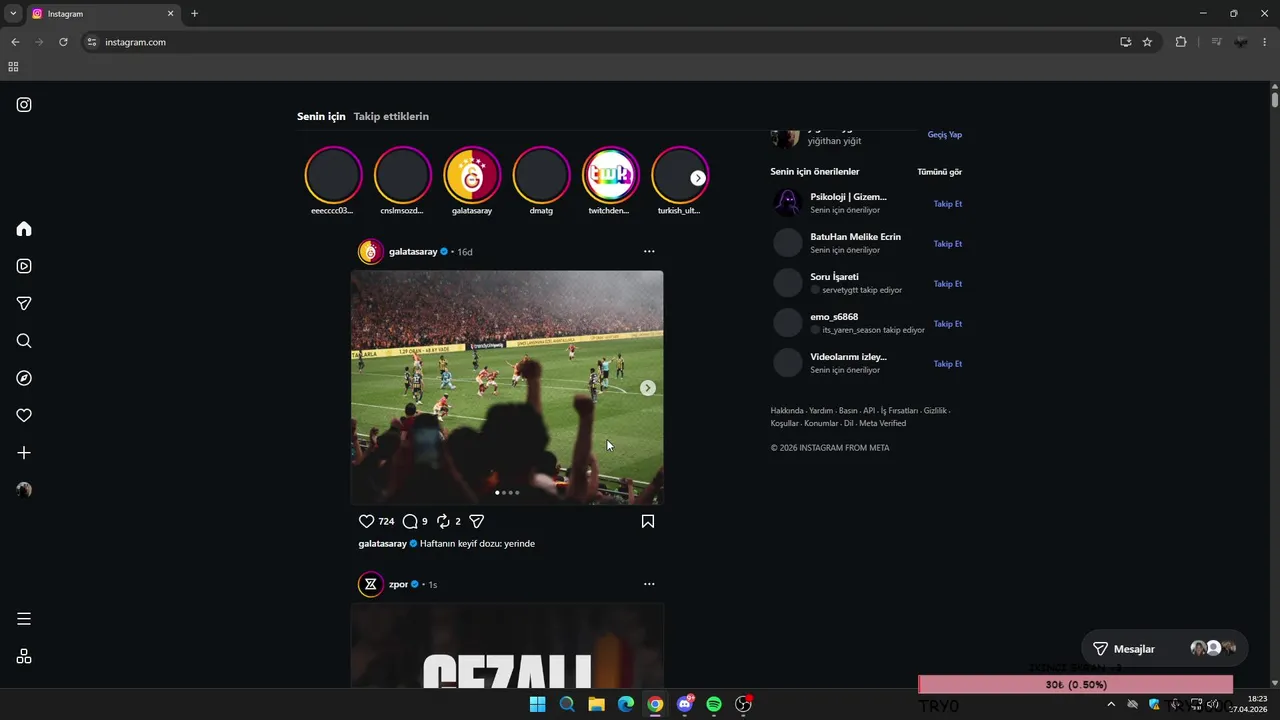The height and width of the screenshot is (720, 1280).
Task: Open cnslmsozd story
Action: [x=402, y=175]
